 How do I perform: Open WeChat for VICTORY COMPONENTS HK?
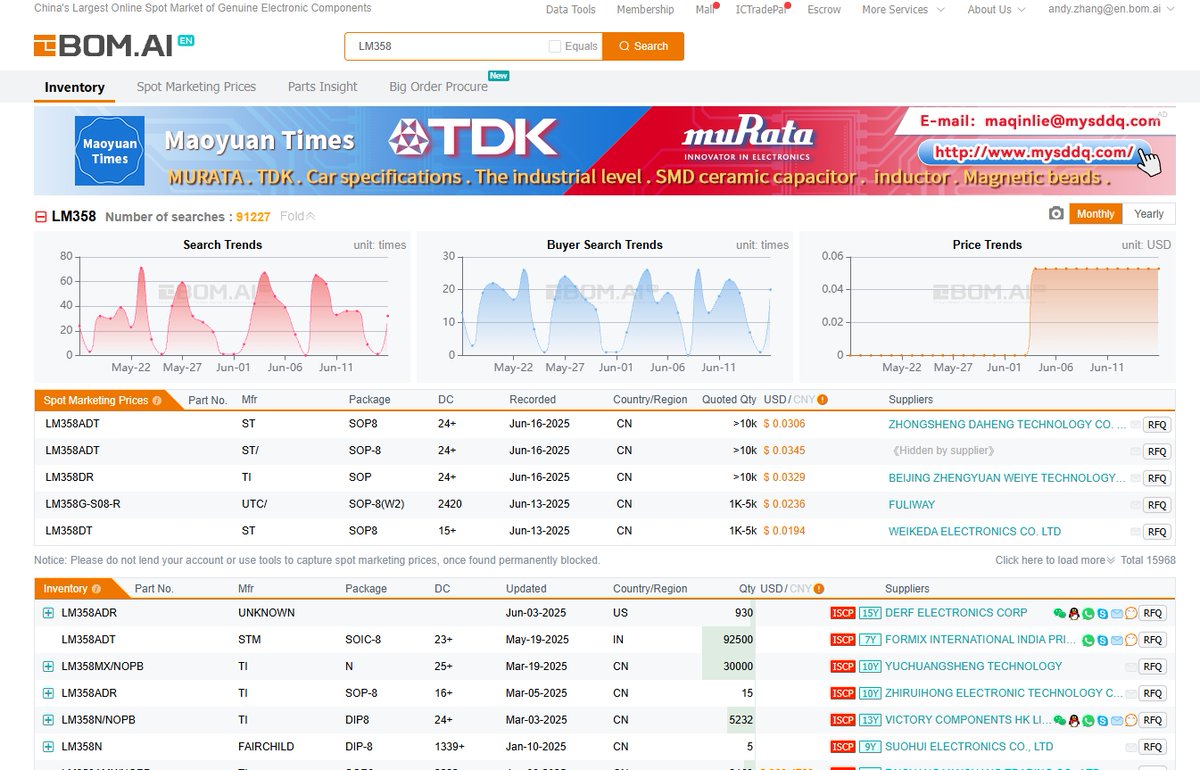click(x=1060, y=720)
